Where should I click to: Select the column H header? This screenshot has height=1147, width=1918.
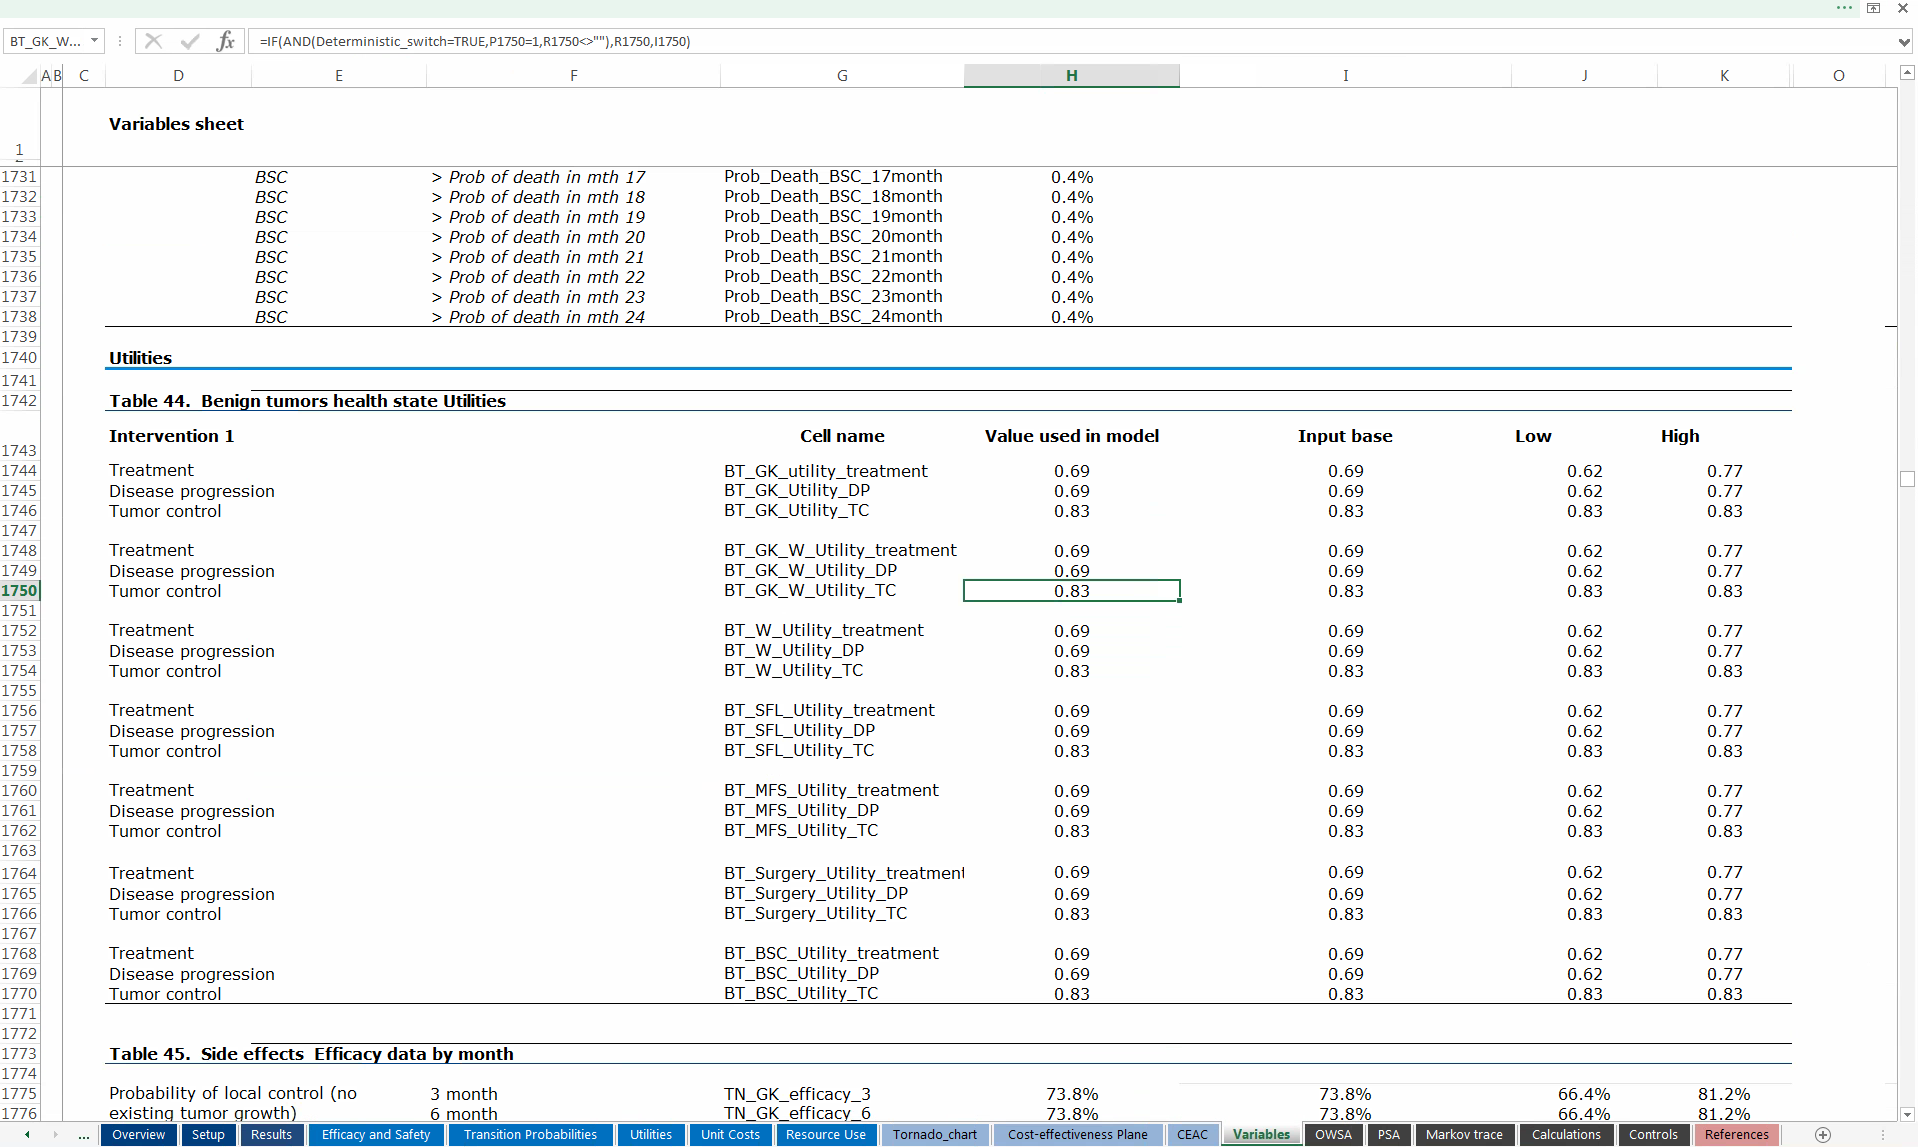point(1070,75)
